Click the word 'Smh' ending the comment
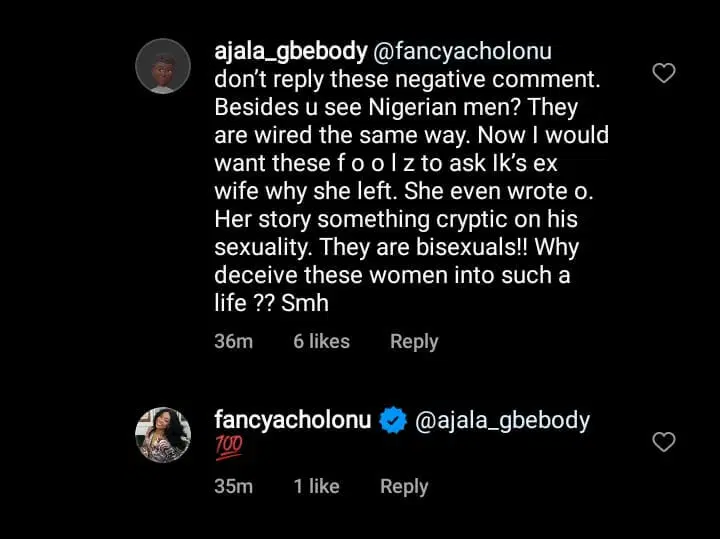The width and height of the screenshot is (720, 539). [305, 303]
